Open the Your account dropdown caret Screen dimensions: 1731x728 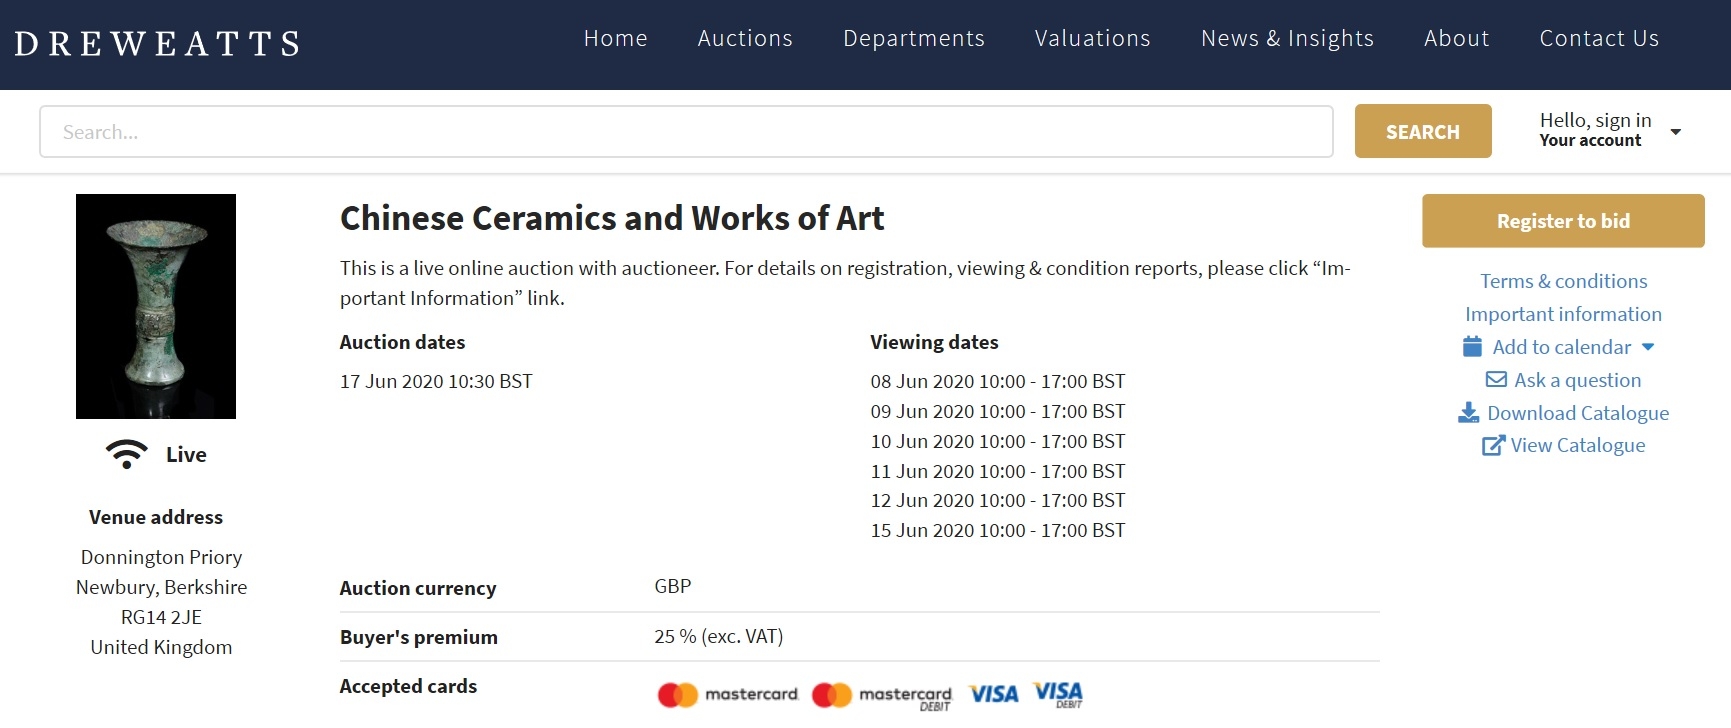[x=1676, y=131]
